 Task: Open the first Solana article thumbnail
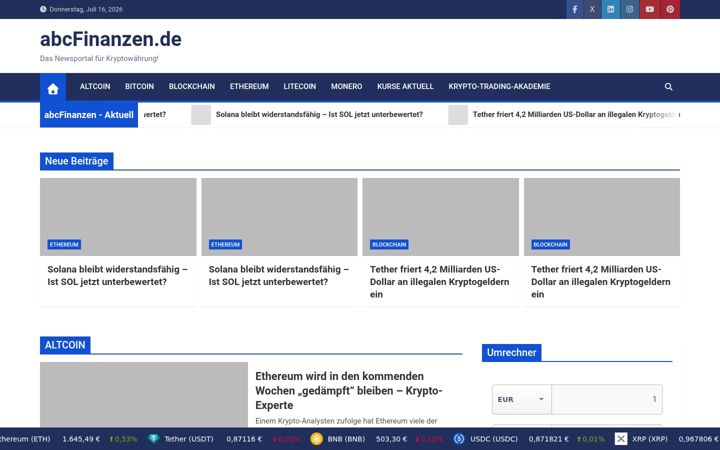click(118, 217)
